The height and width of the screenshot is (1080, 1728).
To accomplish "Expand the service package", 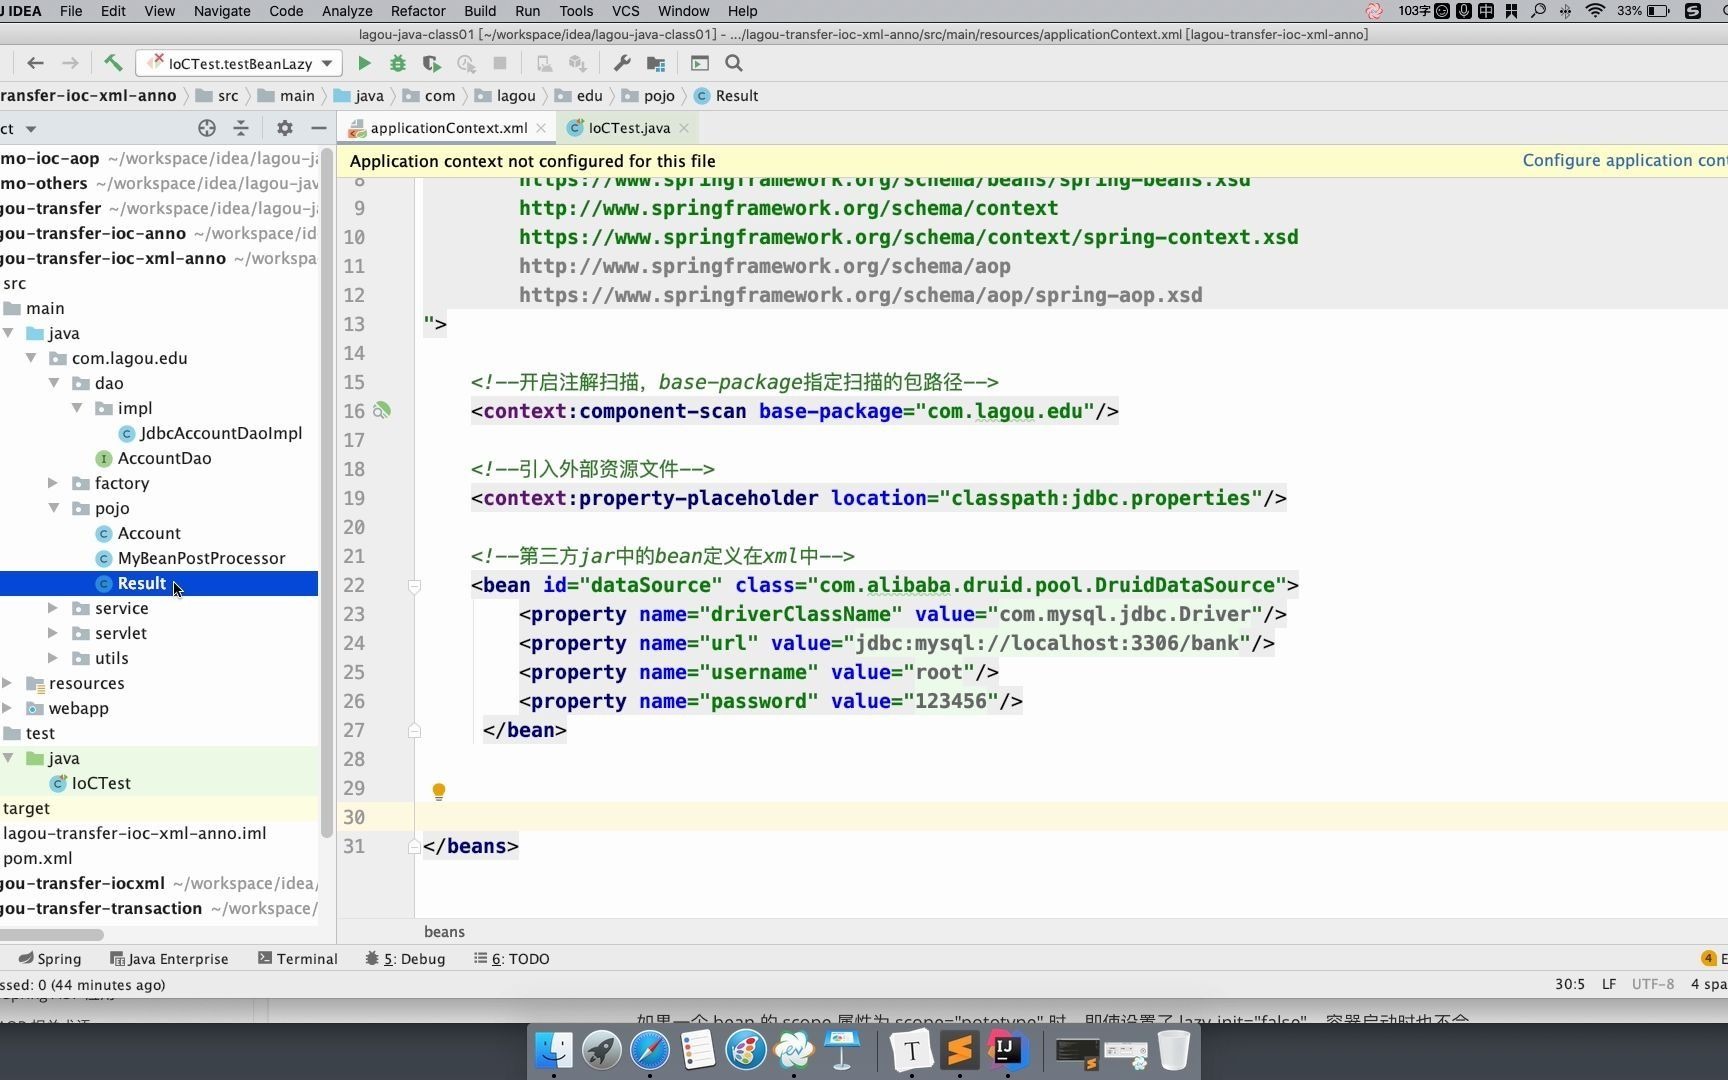I will click(54, 608).
